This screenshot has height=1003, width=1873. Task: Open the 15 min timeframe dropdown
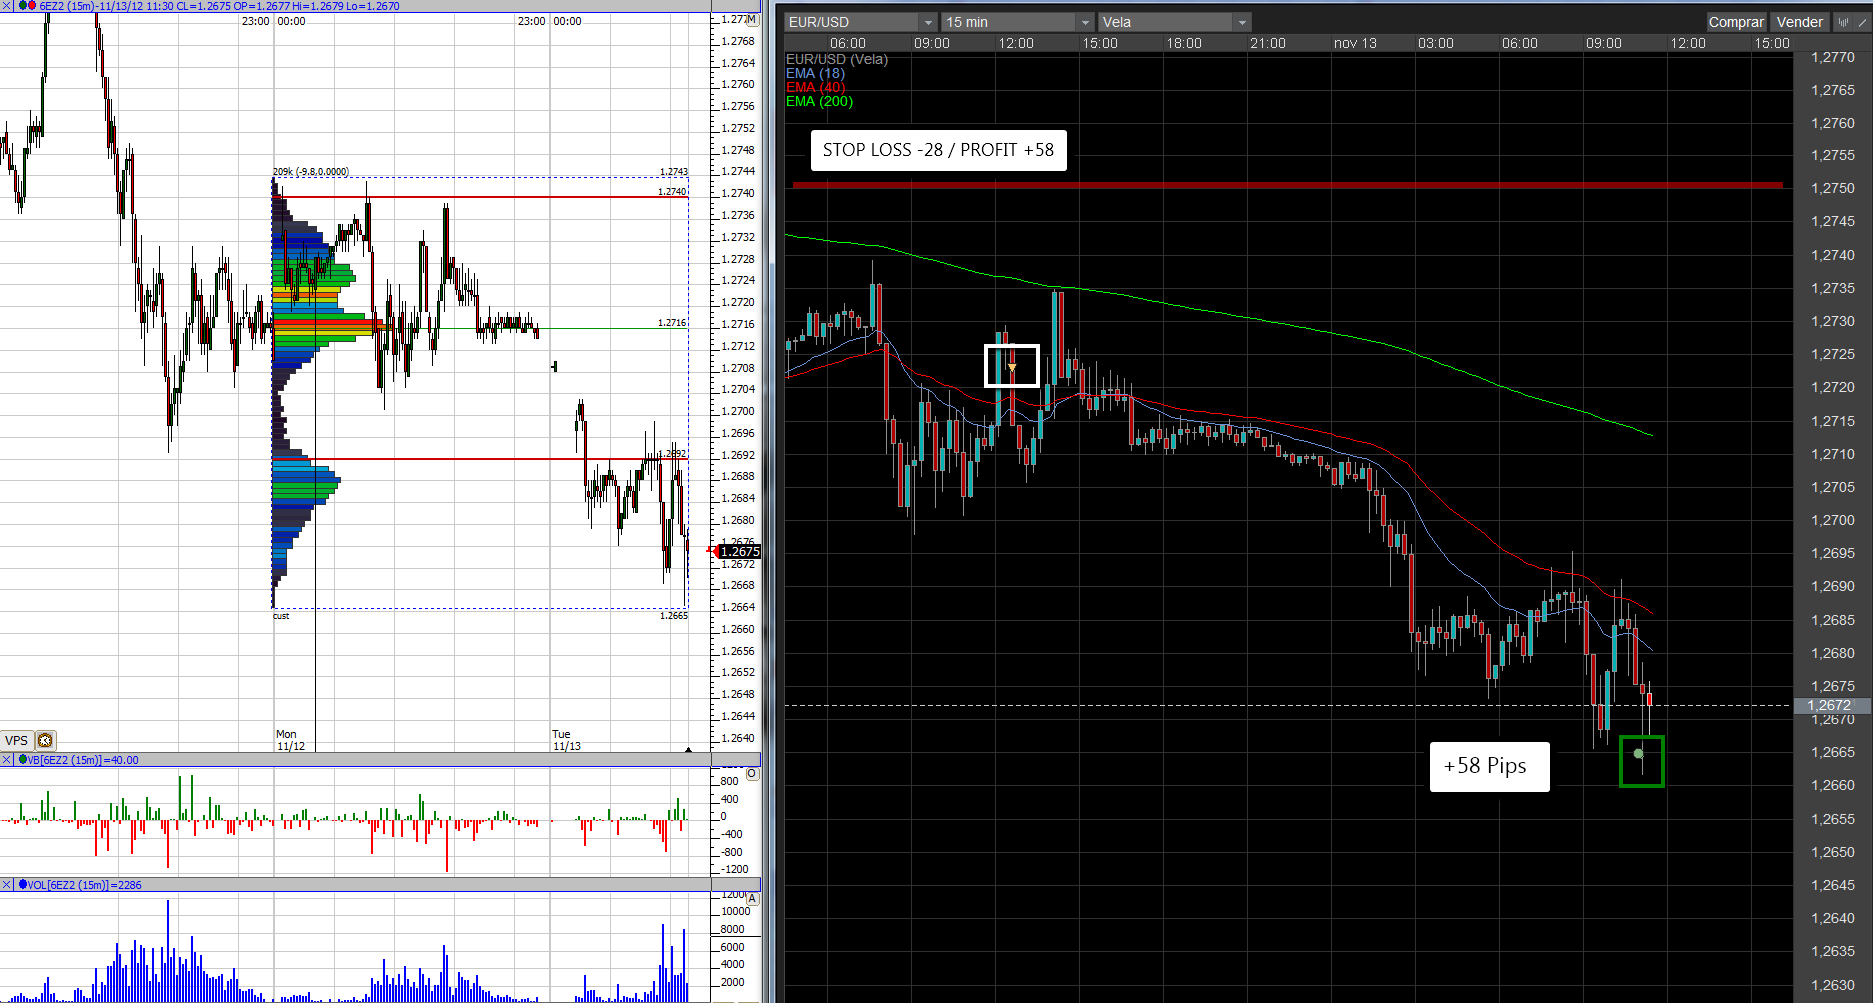1018,22
